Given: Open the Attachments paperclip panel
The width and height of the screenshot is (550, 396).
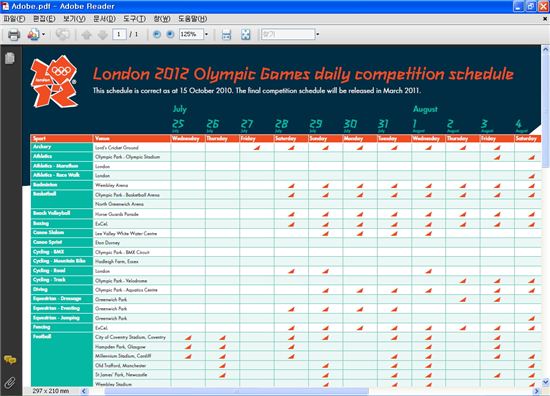Looking at the screenshot, I should 10,382.
